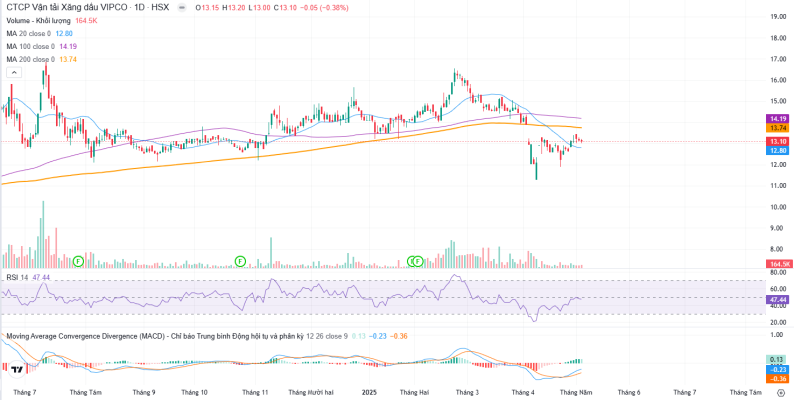Click the open value O13.15 in header
The image size is (794, 400).
pyautogui.click(x=207, y=8)
